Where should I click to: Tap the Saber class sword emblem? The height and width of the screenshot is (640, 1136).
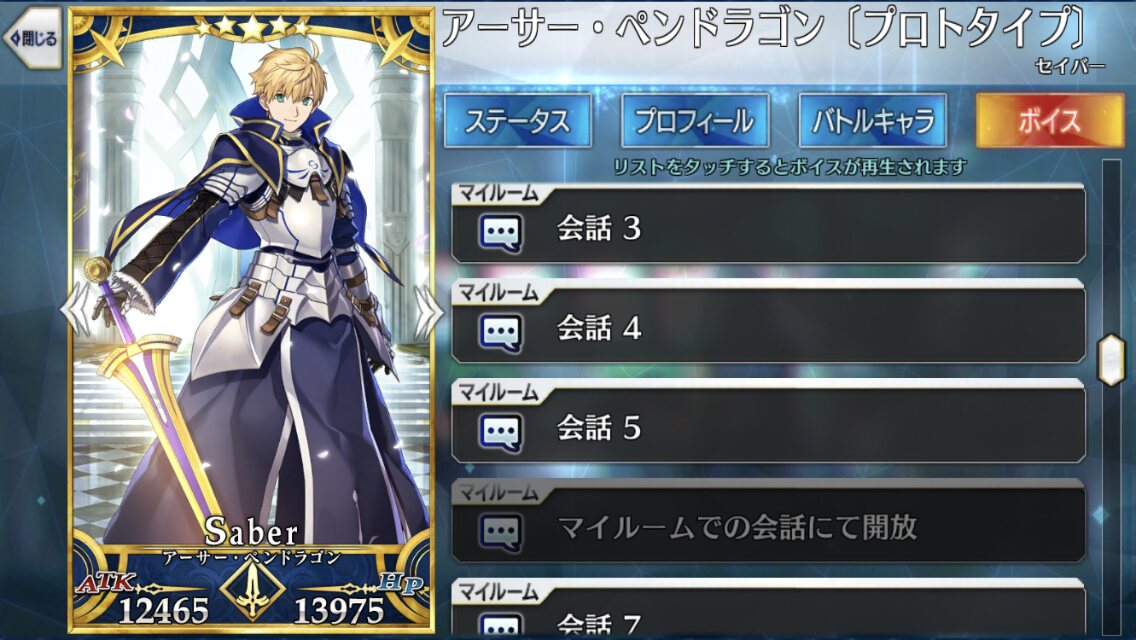(x=252, y=589)
